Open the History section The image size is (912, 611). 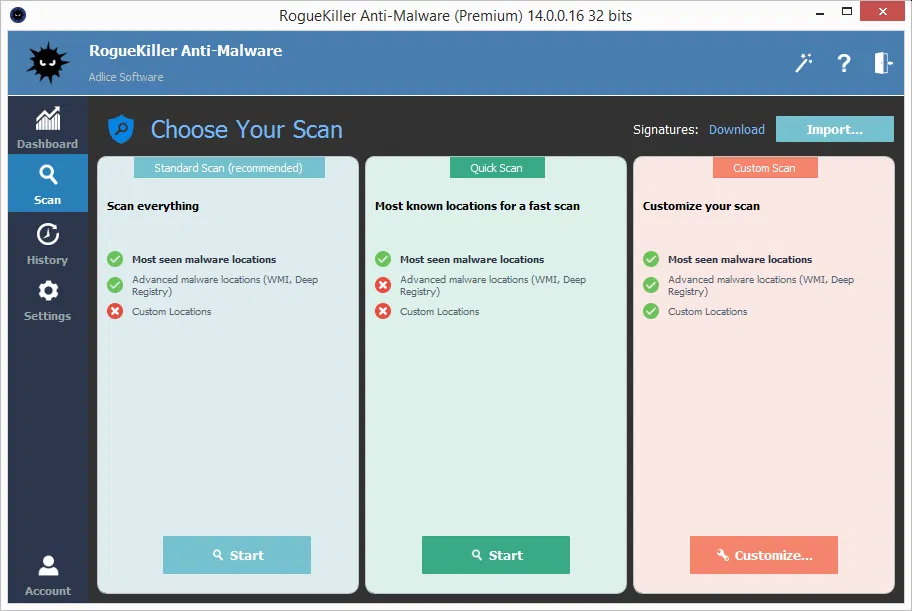[x=48, y=244]
